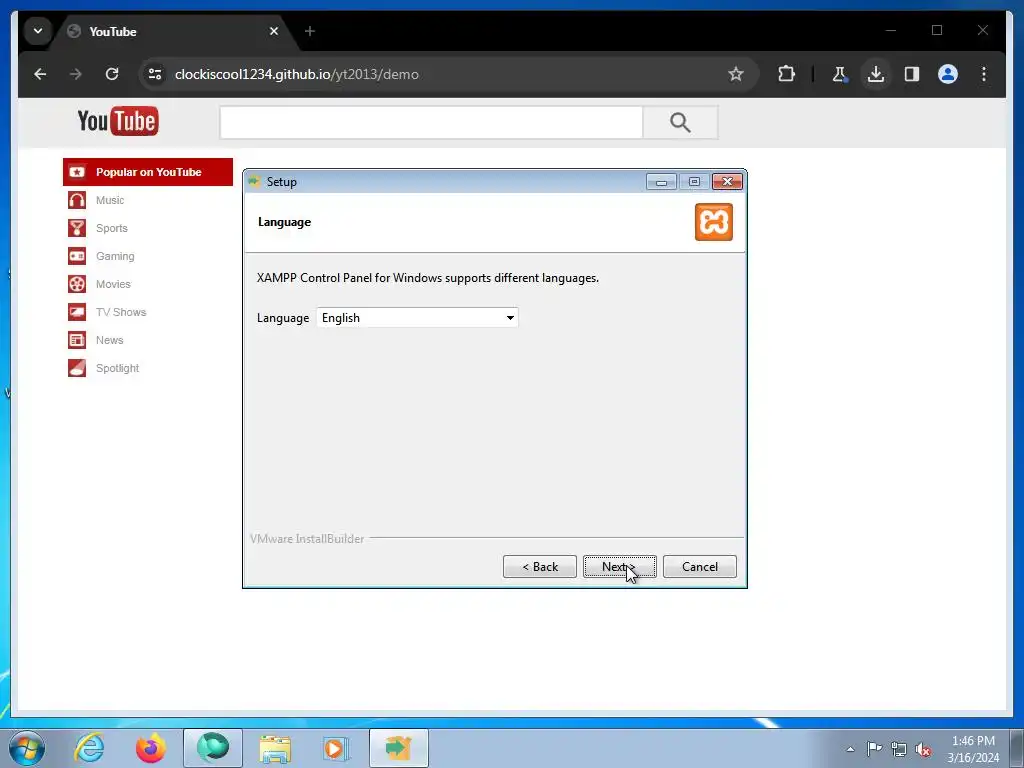Click the XAMPP orange logo icon
This screenshot has height=768, width=1024.
(713, 222)
